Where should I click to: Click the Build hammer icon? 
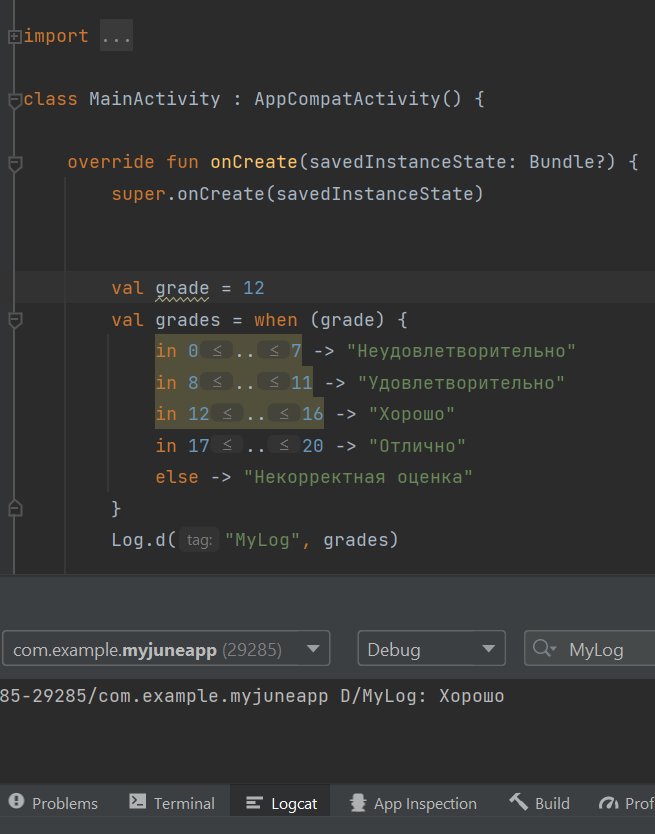click(x=518, y=802)
